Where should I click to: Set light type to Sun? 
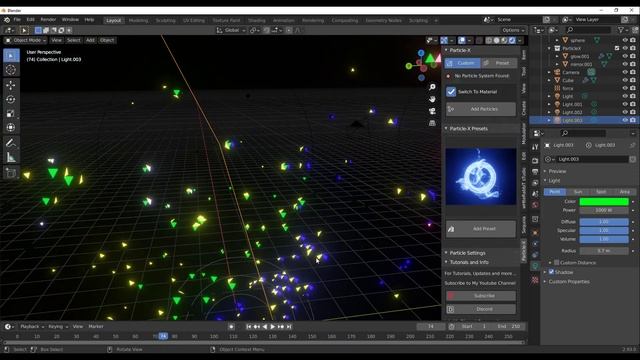pos(578,192)
